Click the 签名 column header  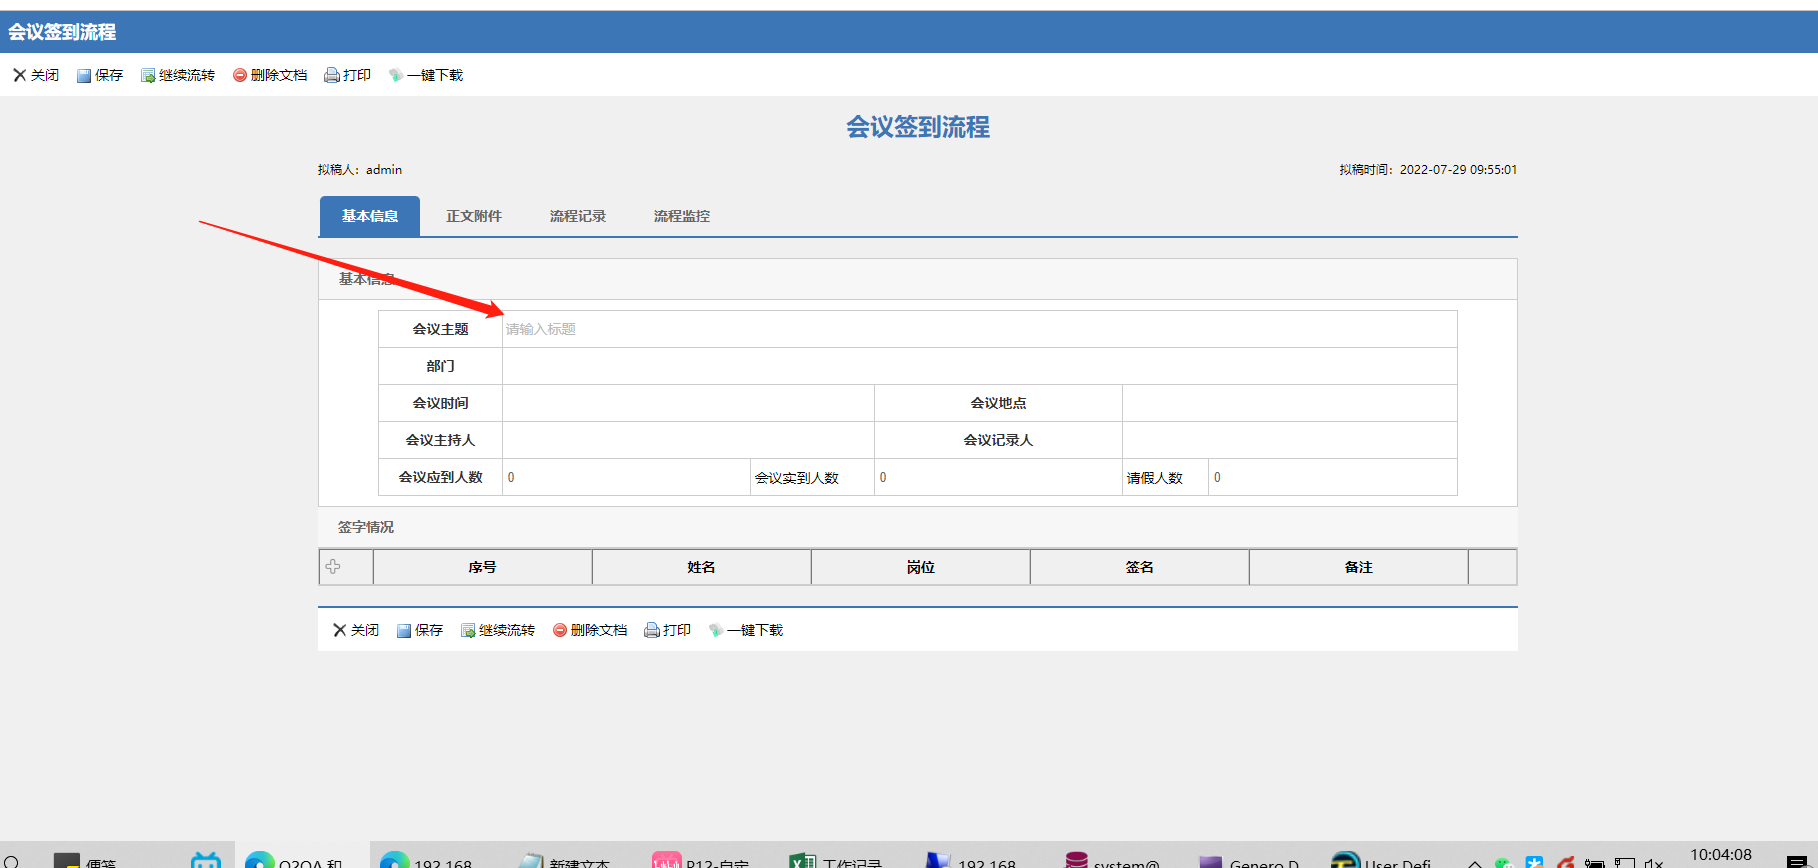click(x=1139, y=567)
